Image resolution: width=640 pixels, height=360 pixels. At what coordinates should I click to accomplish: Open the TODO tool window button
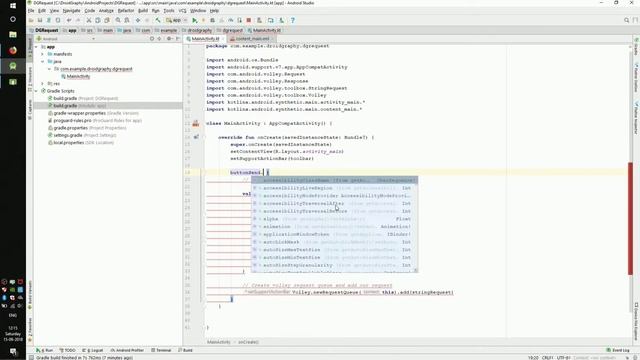(x=67, y=350)
